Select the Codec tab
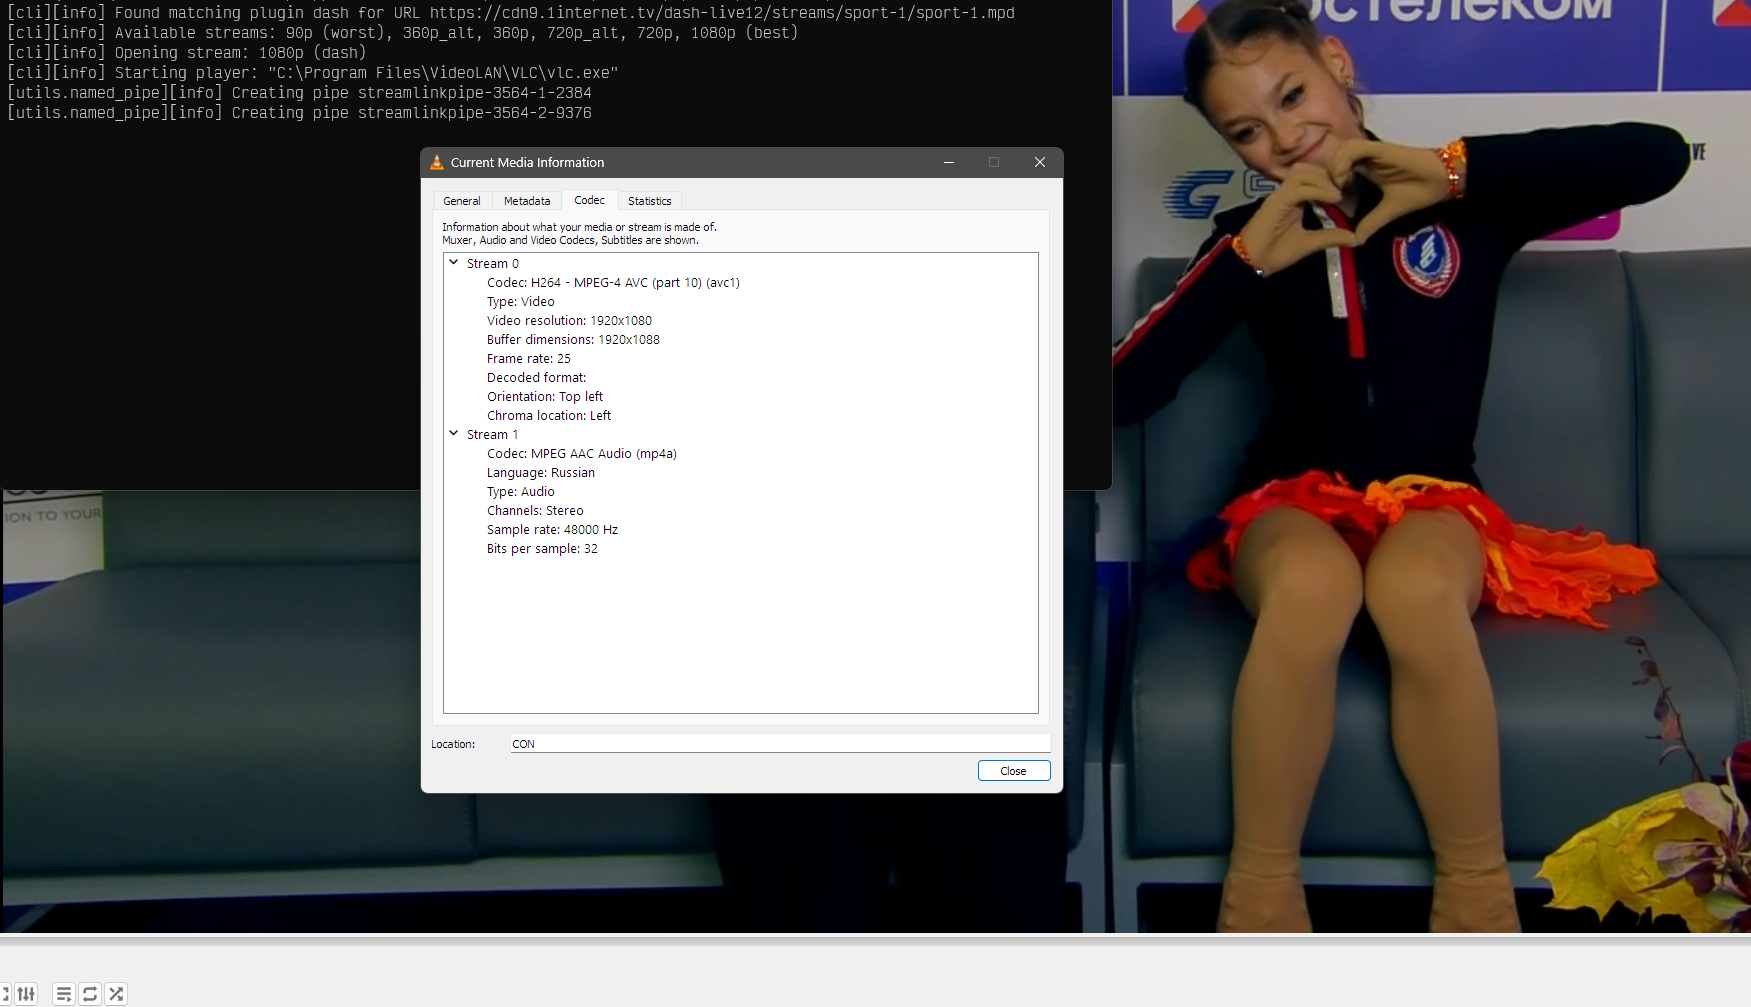This screenshot has height=1007, width=1751. click(589, 200)
